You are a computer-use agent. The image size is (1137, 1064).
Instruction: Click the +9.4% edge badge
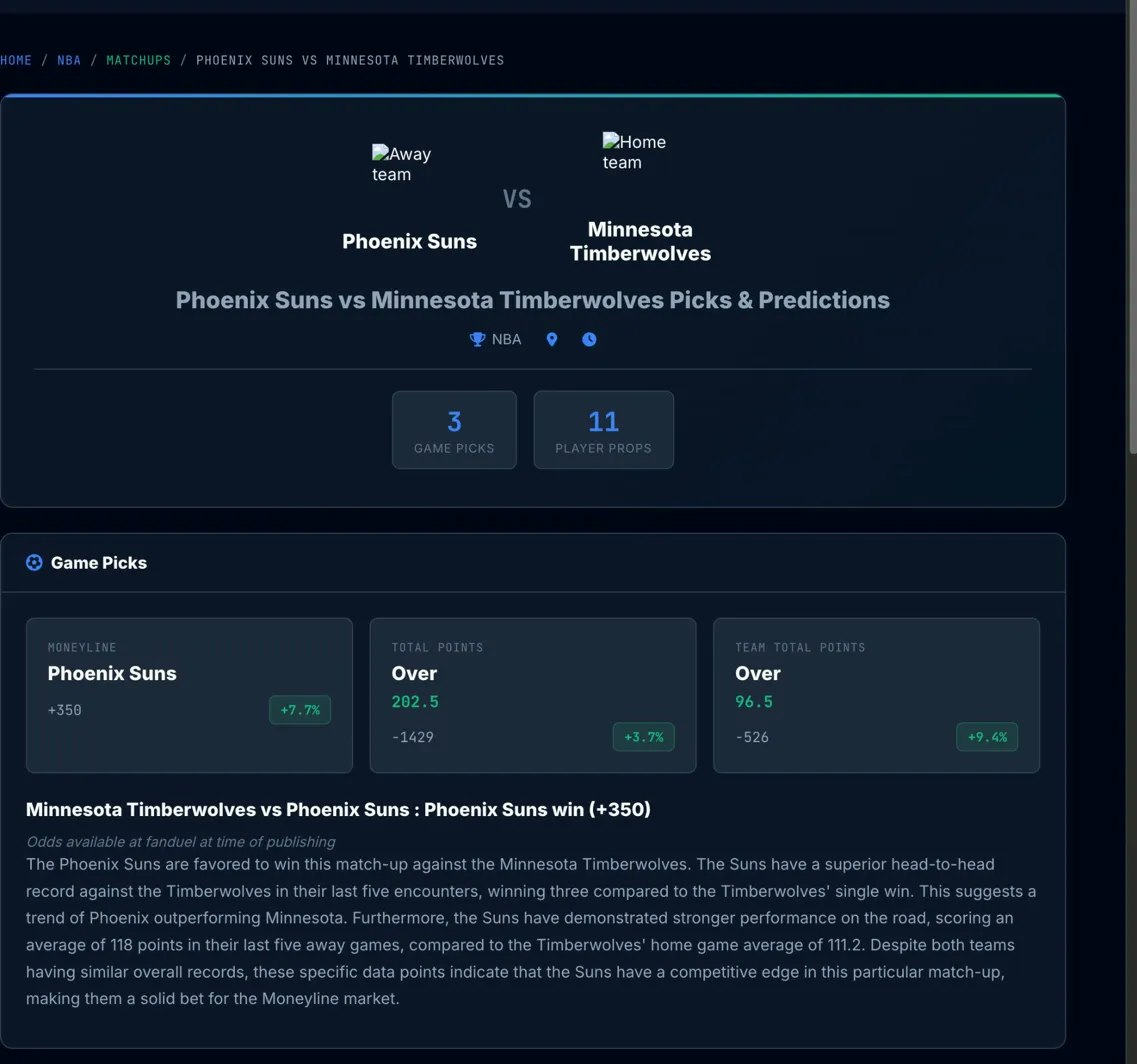(x=988, y=737)
